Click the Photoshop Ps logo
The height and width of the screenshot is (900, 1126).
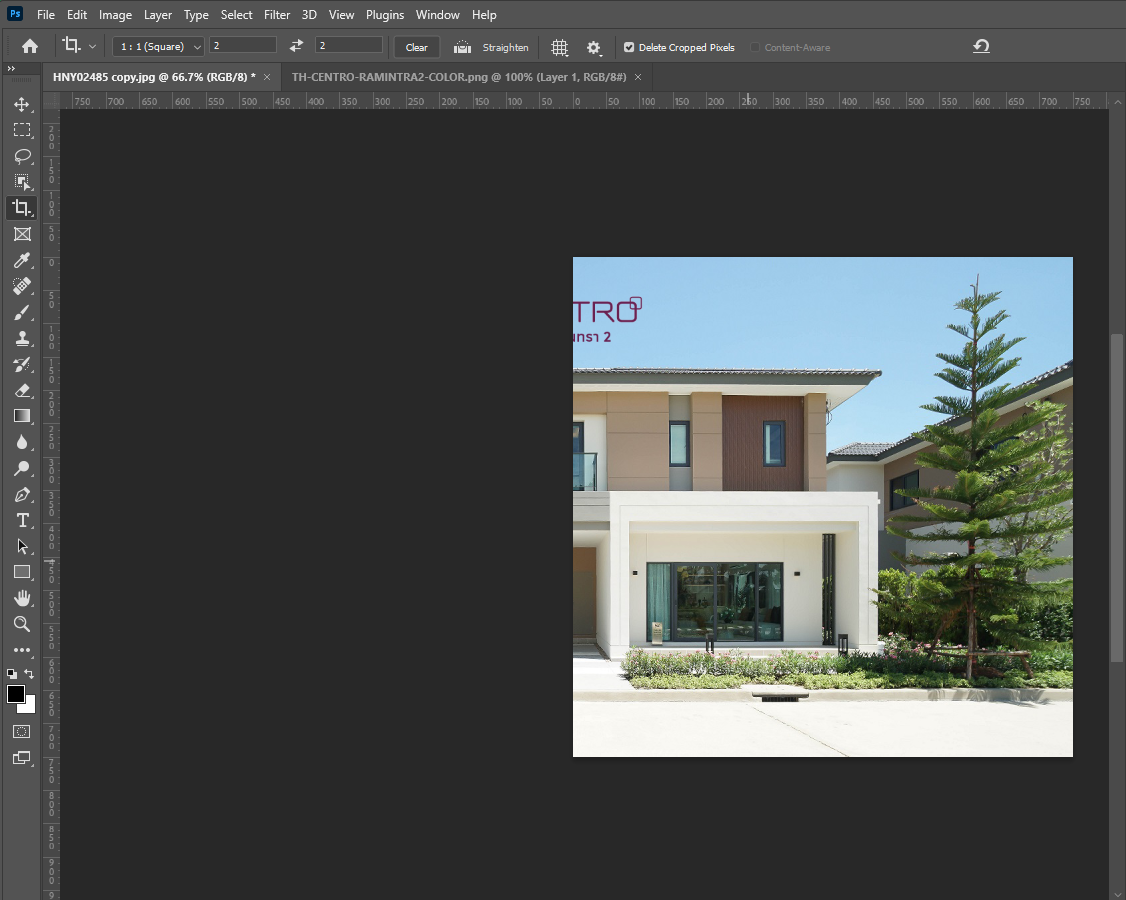point(15,14)
